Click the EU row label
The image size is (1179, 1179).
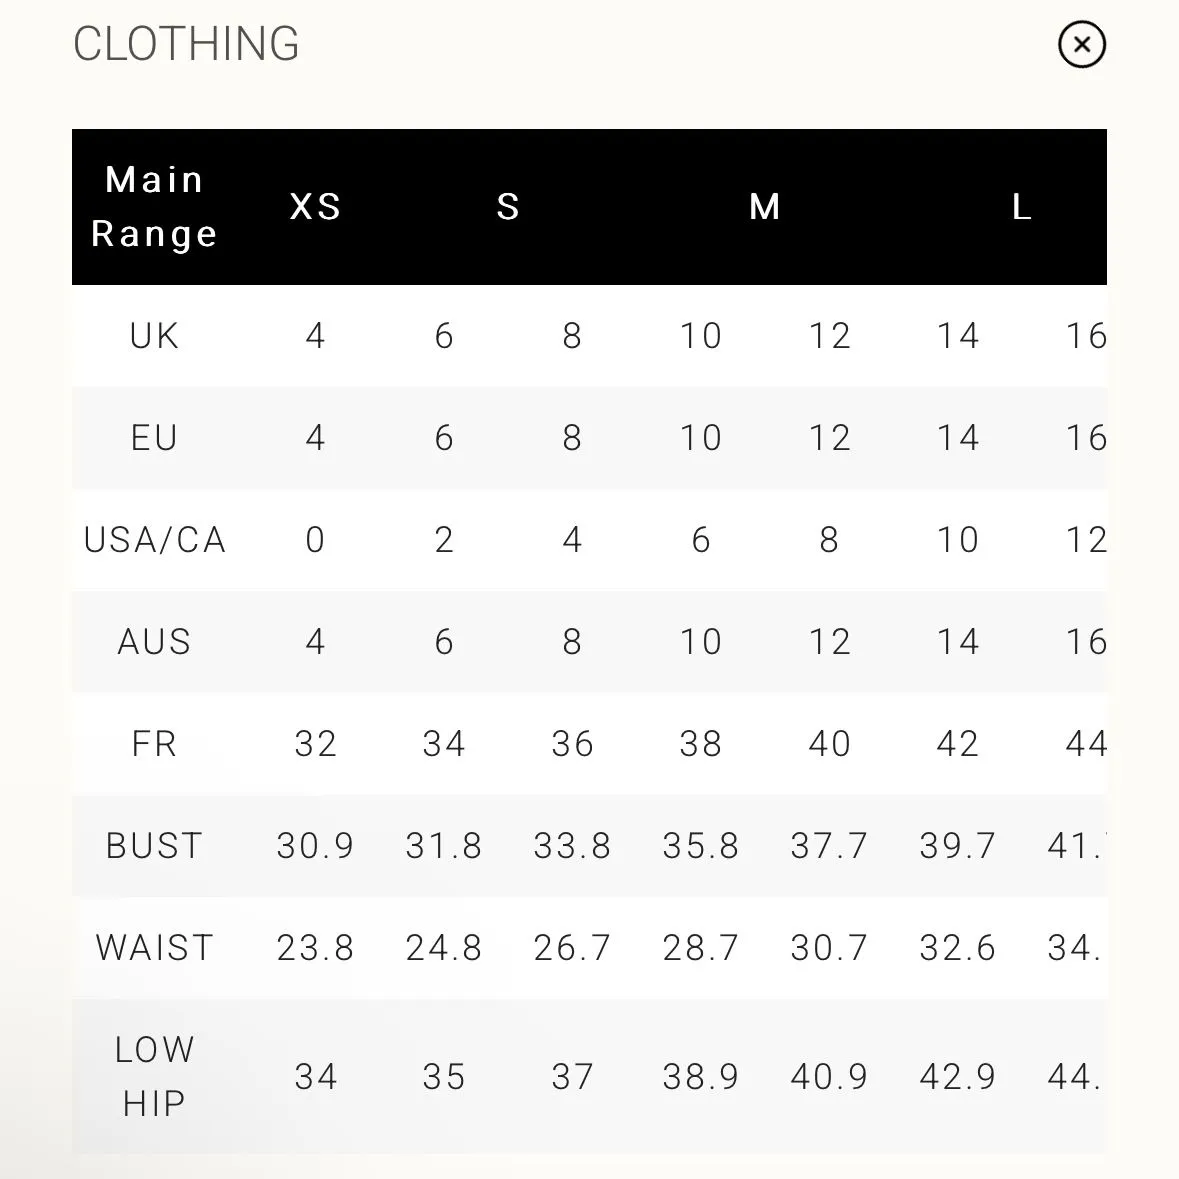154,438
